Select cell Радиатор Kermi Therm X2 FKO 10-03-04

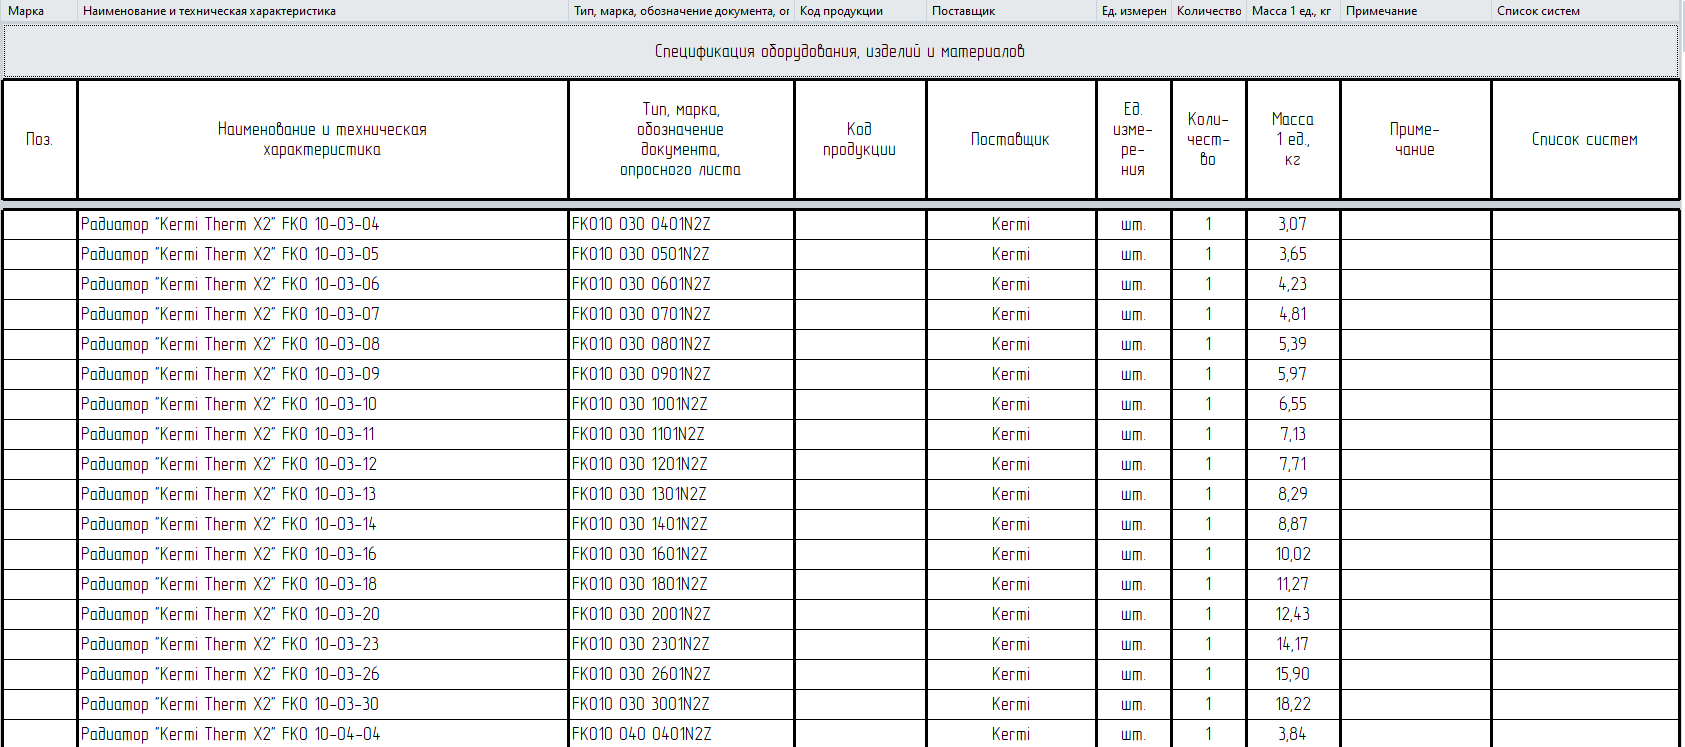pos(323,224)
